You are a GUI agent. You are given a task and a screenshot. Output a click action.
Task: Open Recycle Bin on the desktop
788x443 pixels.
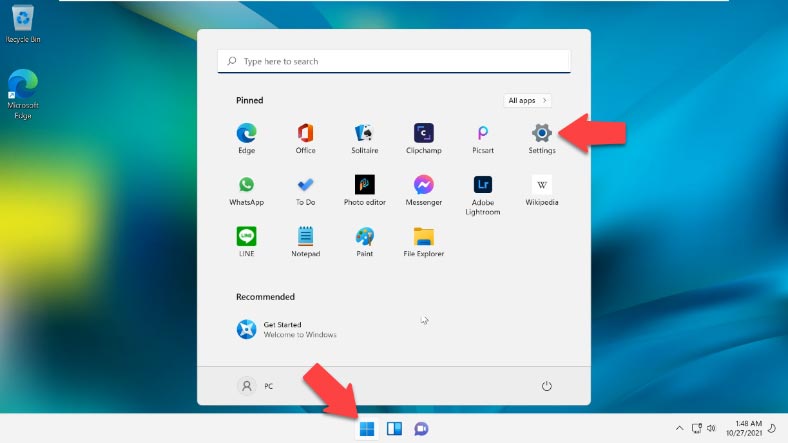[x=23, y=24]
